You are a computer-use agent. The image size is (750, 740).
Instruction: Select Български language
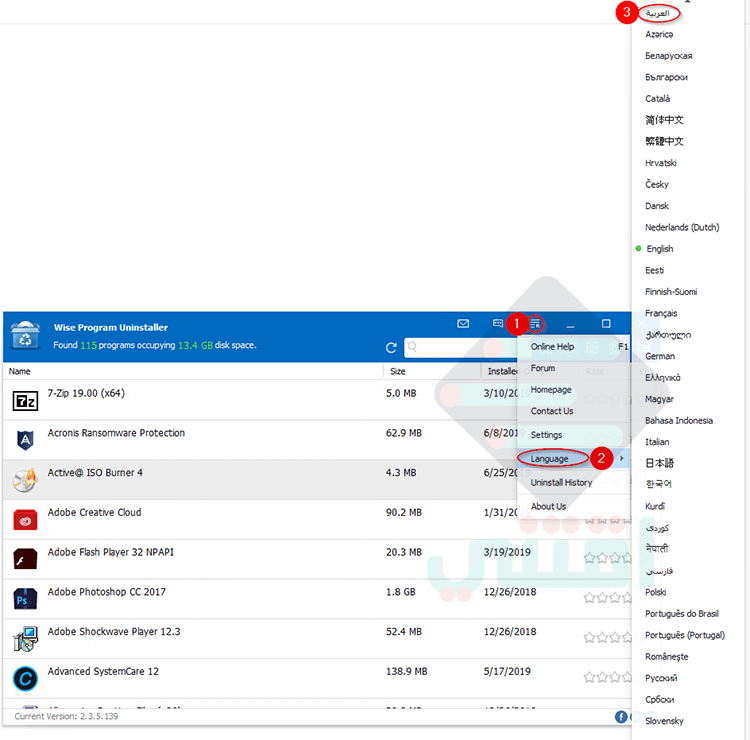[x=666, y=77]
